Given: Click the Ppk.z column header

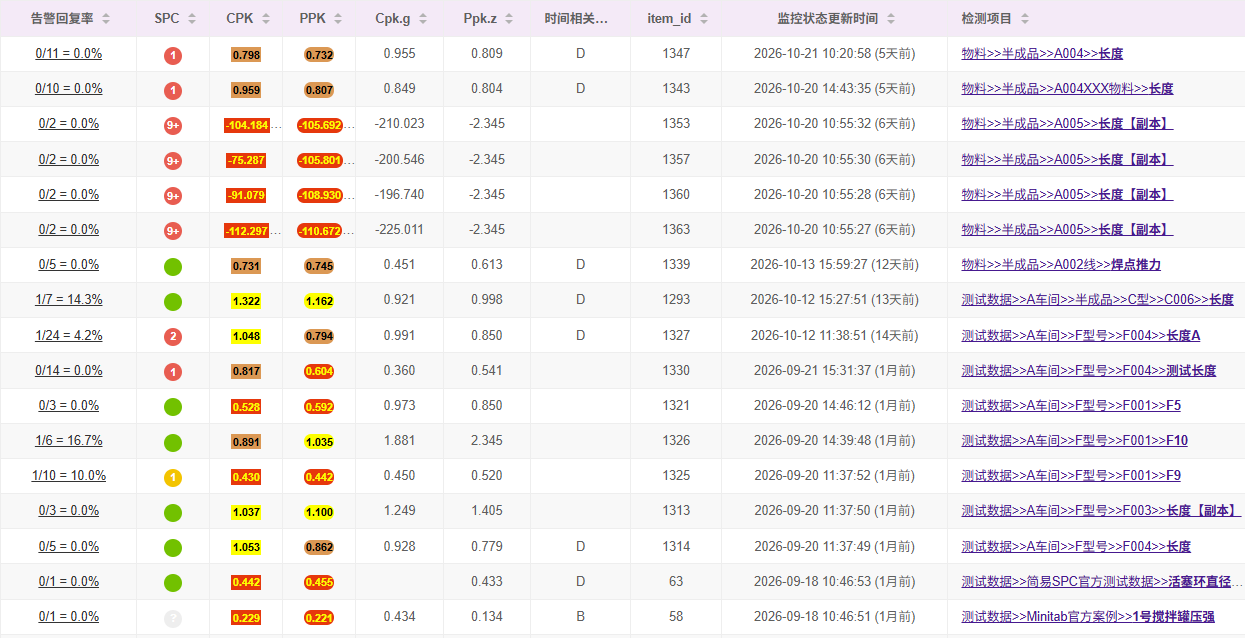Looking at the screenshot, I should pyautogui.click(x=487, y=18).
